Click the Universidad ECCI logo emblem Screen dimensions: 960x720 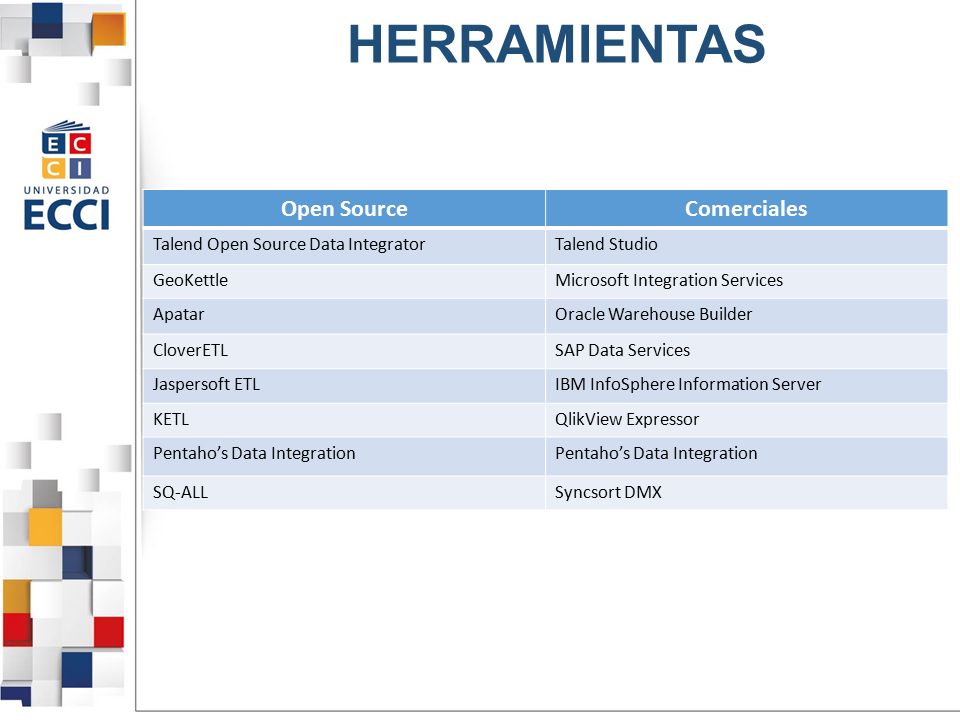[x=67, y=149]
